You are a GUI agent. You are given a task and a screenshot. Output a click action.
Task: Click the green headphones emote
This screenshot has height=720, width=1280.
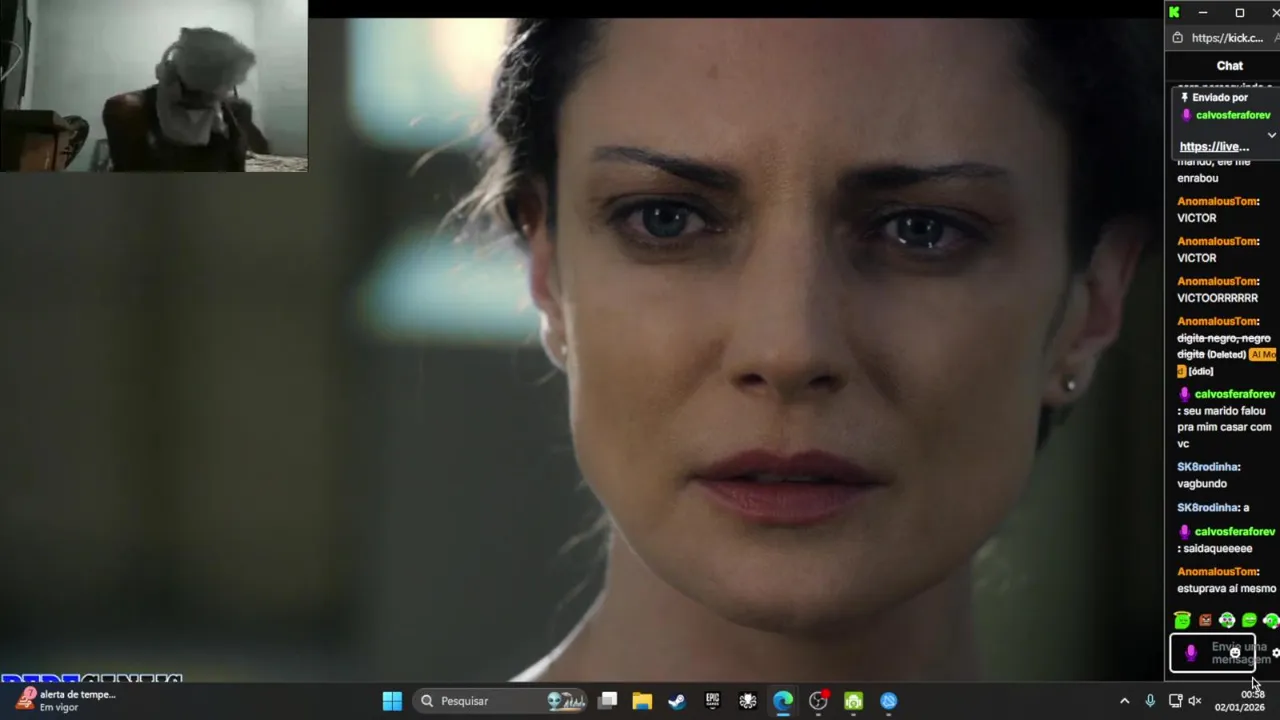[x=1227, y=621]
